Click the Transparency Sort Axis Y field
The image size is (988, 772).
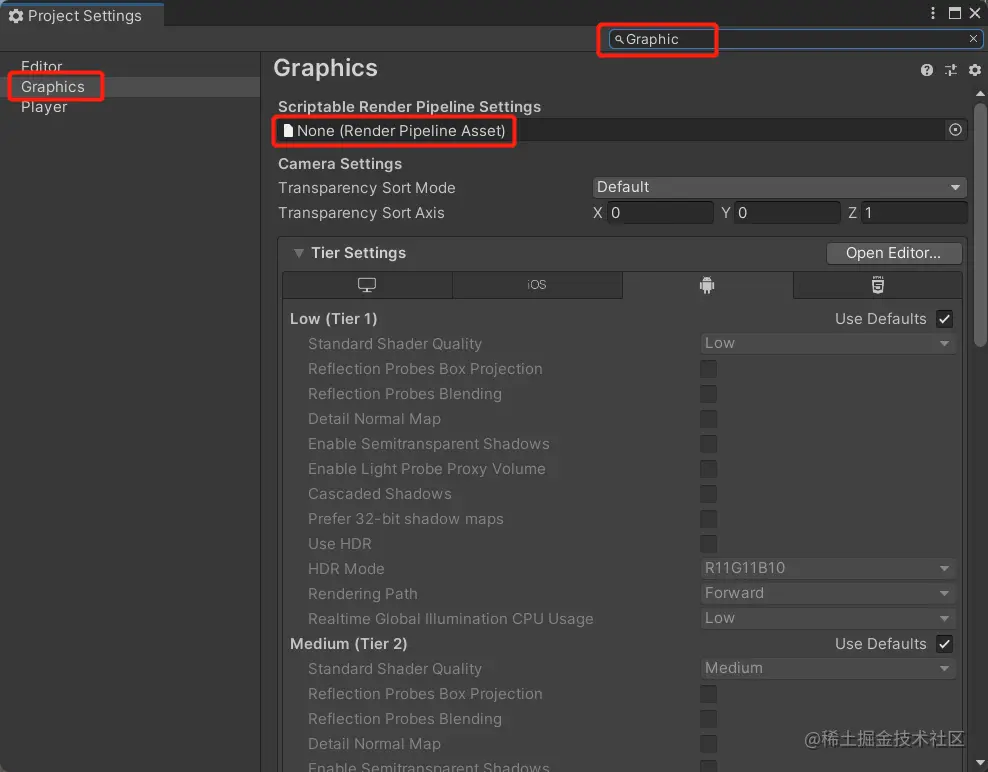786,213
